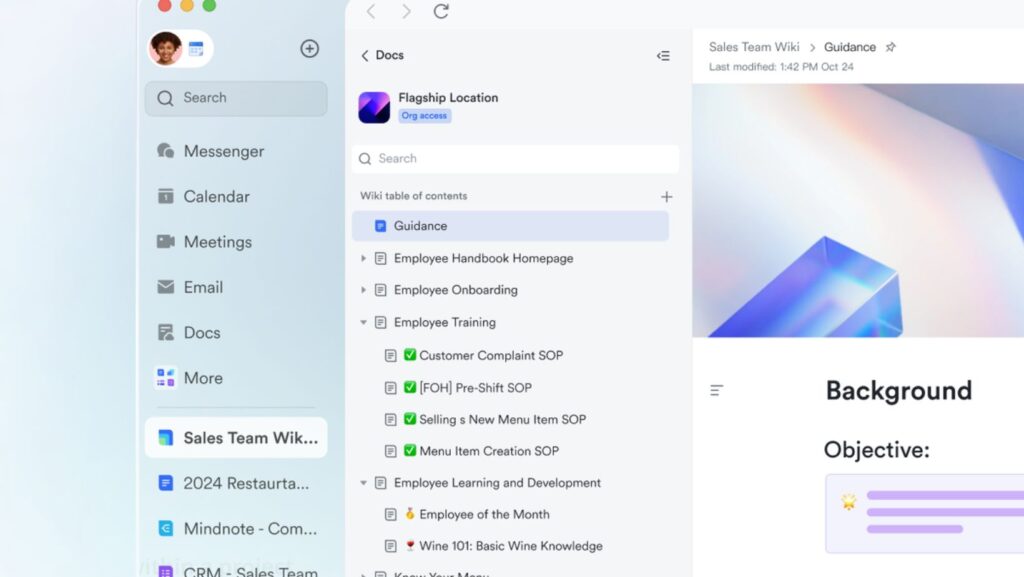Navigate back with the left arrow
The image size is (1024, 577).
tap(371, 12)
